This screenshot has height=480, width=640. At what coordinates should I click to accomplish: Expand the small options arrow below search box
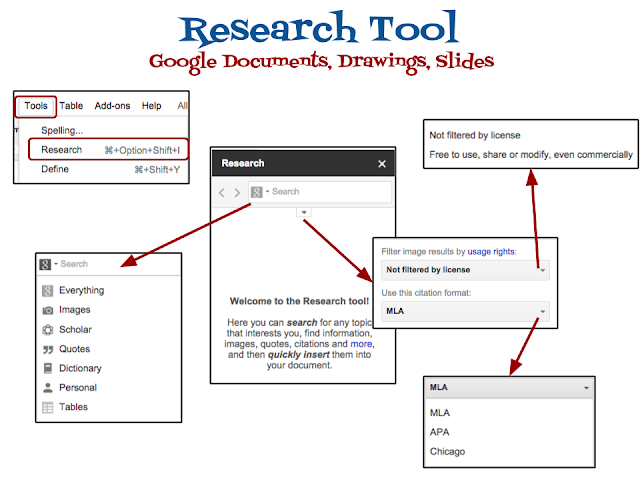304,212
